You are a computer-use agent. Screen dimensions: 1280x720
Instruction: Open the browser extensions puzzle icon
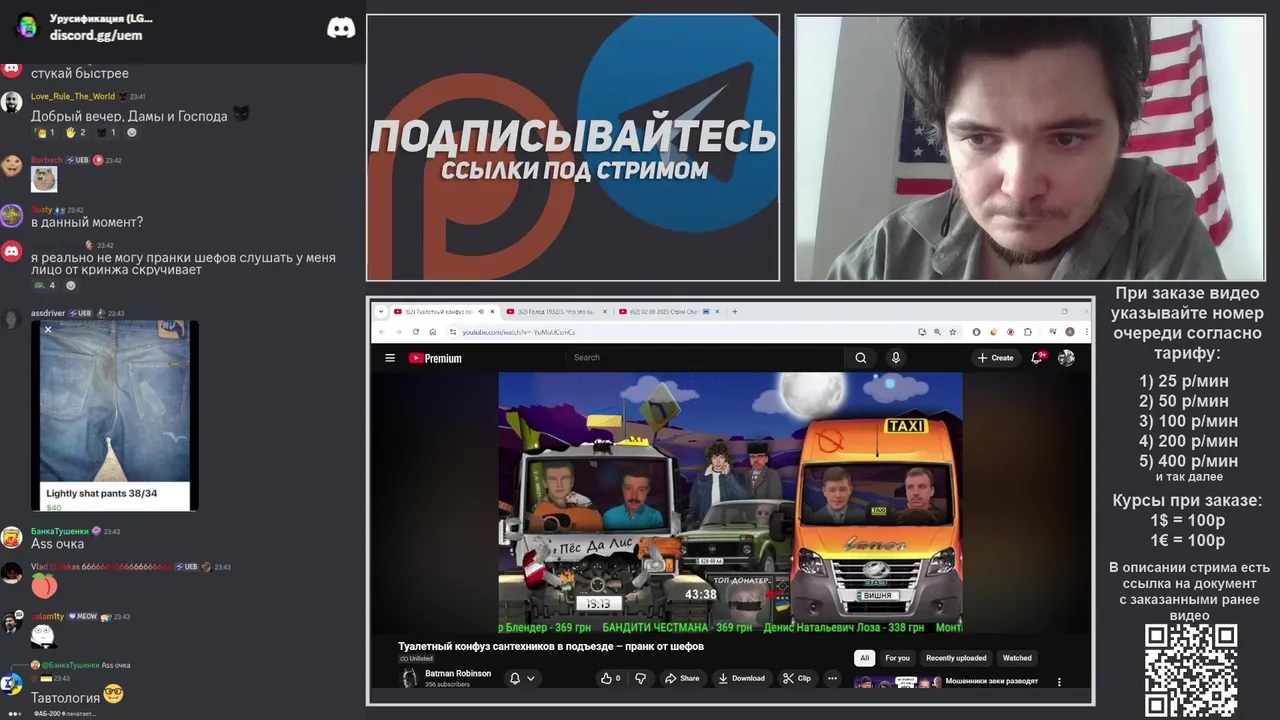click(x=1028, y=331)
